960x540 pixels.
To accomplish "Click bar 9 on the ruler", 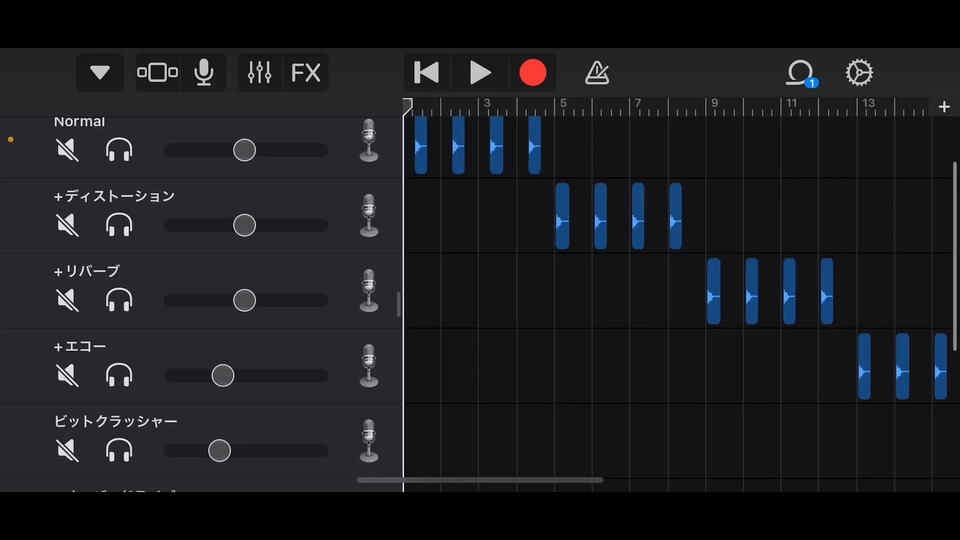I will tap(714, 103).
